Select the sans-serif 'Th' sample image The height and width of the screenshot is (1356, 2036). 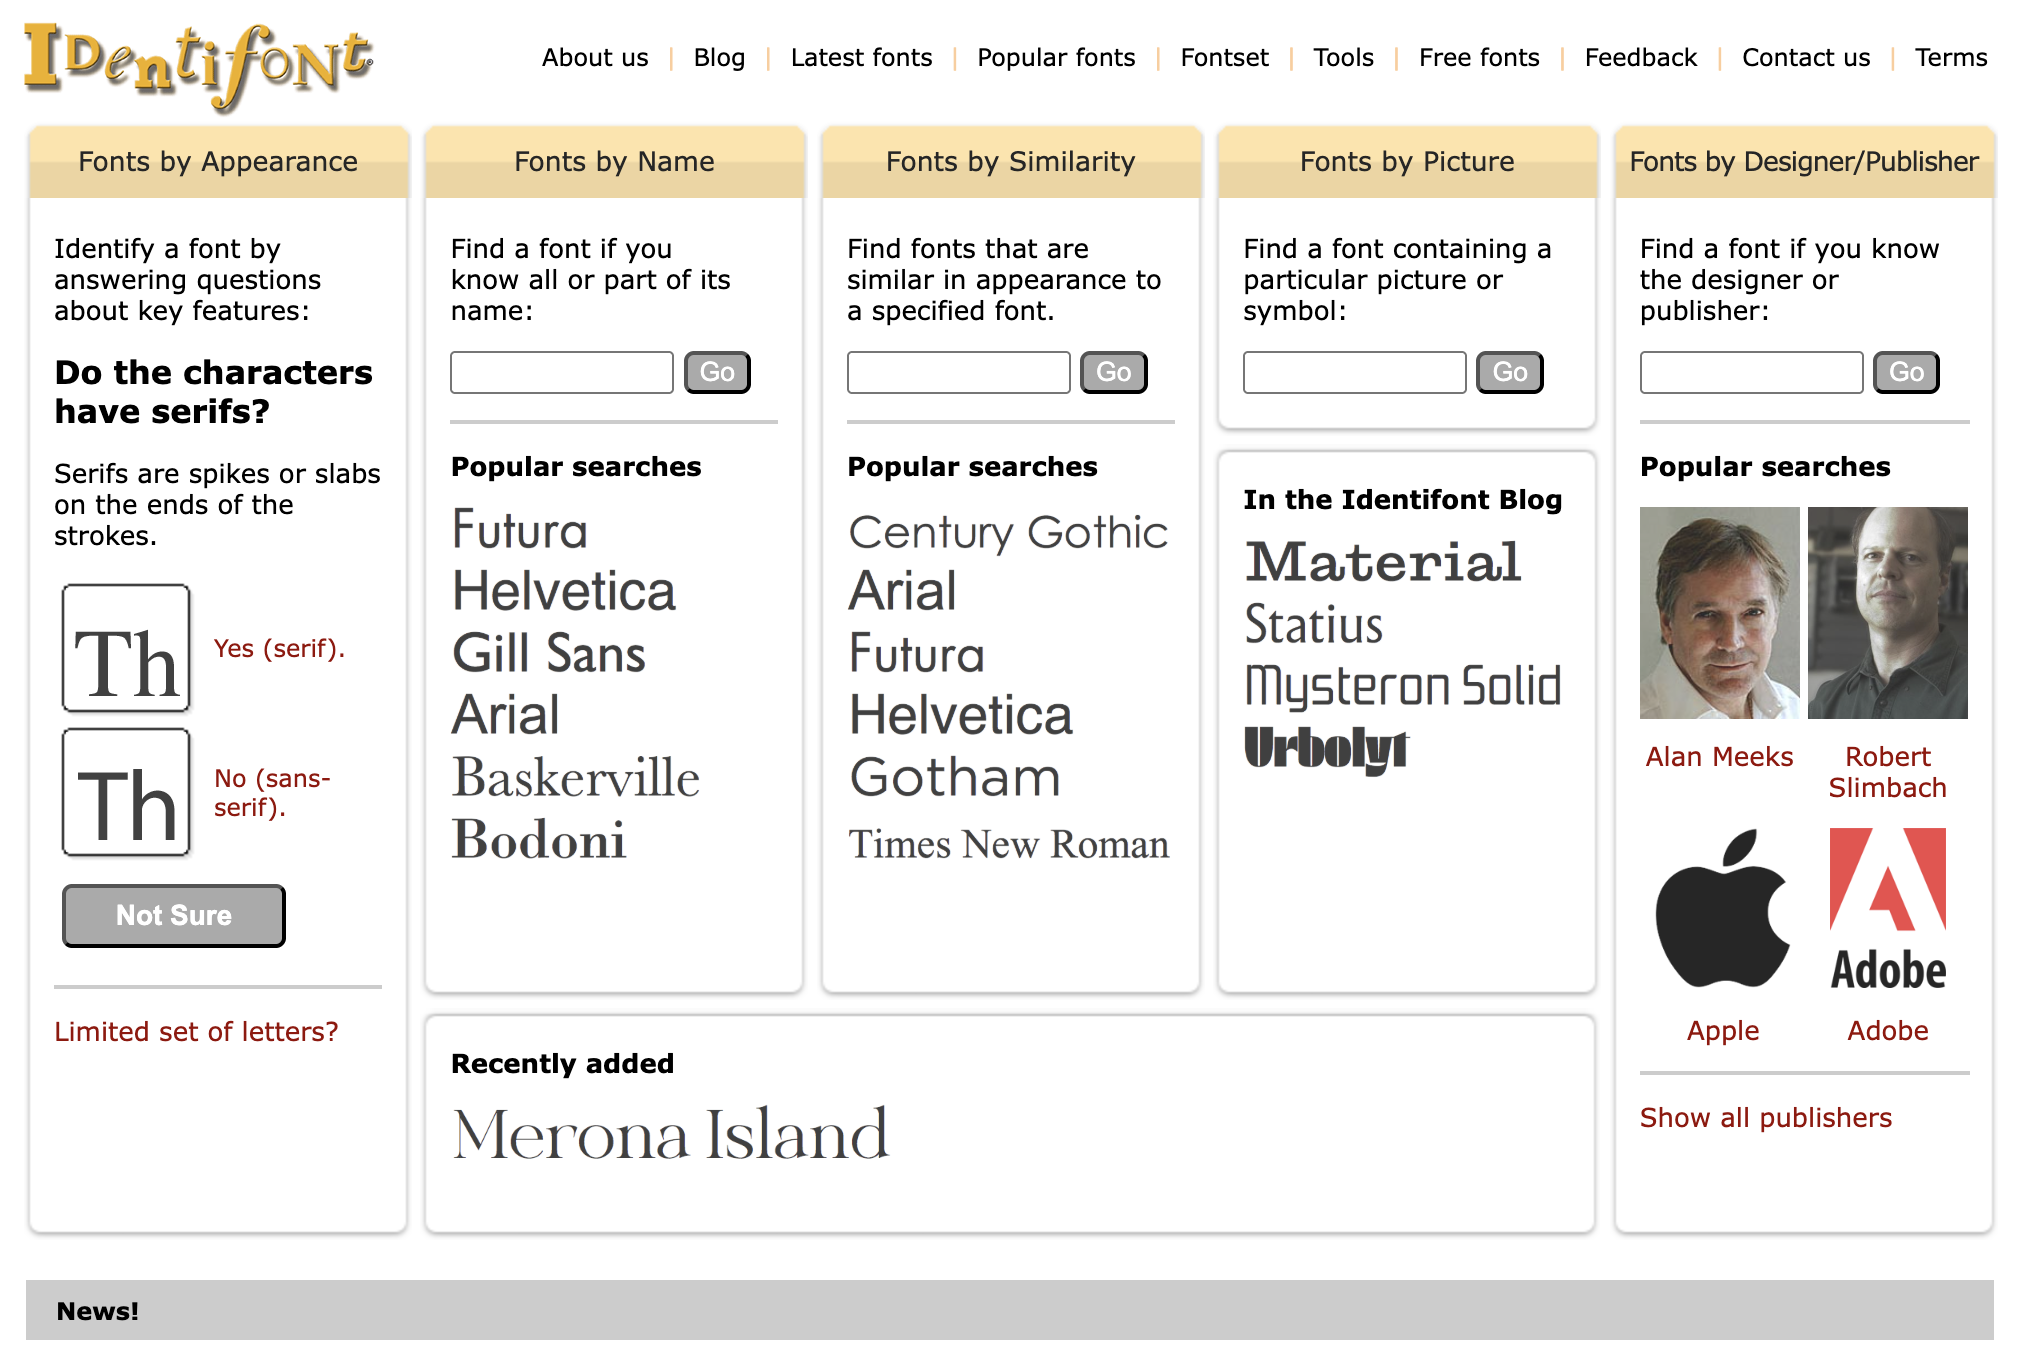[x=126, y=792]
